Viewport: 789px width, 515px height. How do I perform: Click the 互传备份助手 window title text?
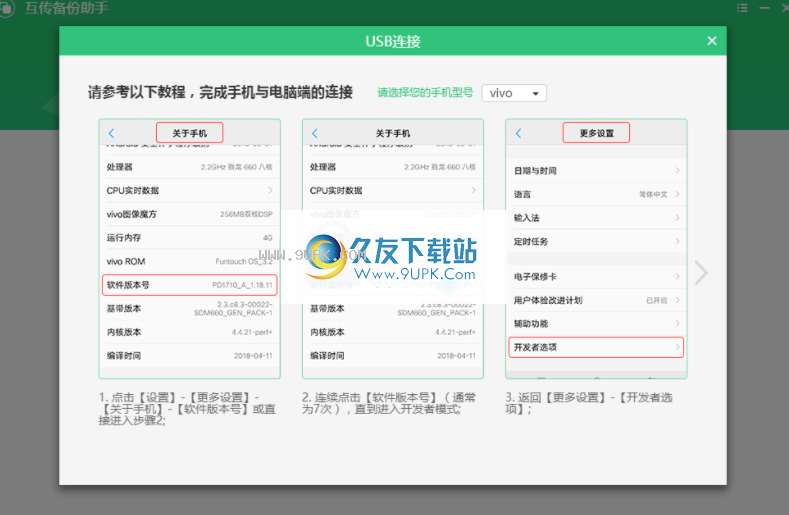coord(66,8)
